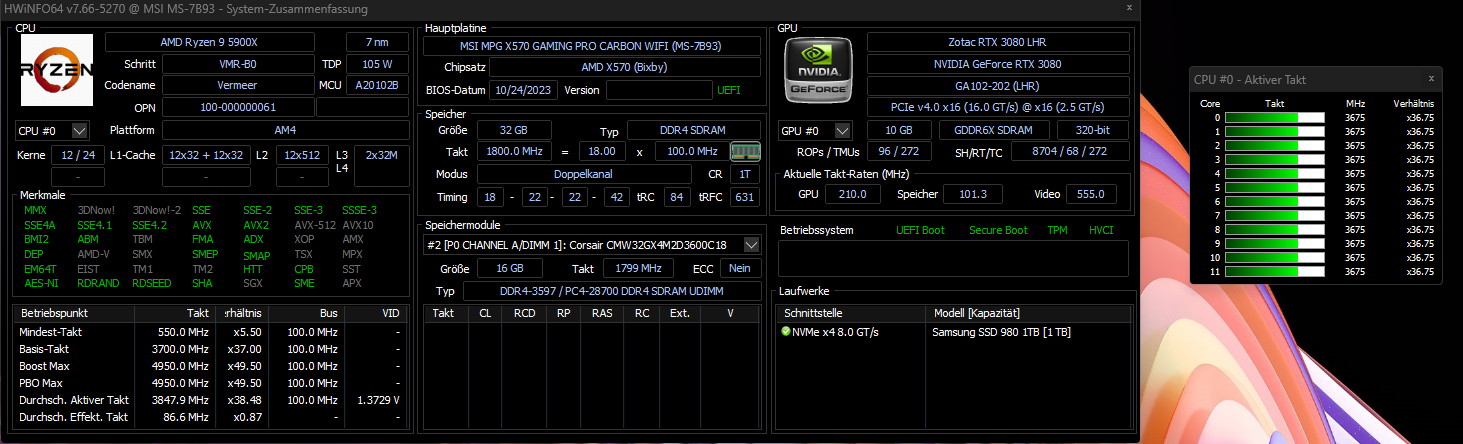Image resolution: width=1463 pixels, height=444 pixels.
Task: Click the AVX2 feature label
Action: 256,225
